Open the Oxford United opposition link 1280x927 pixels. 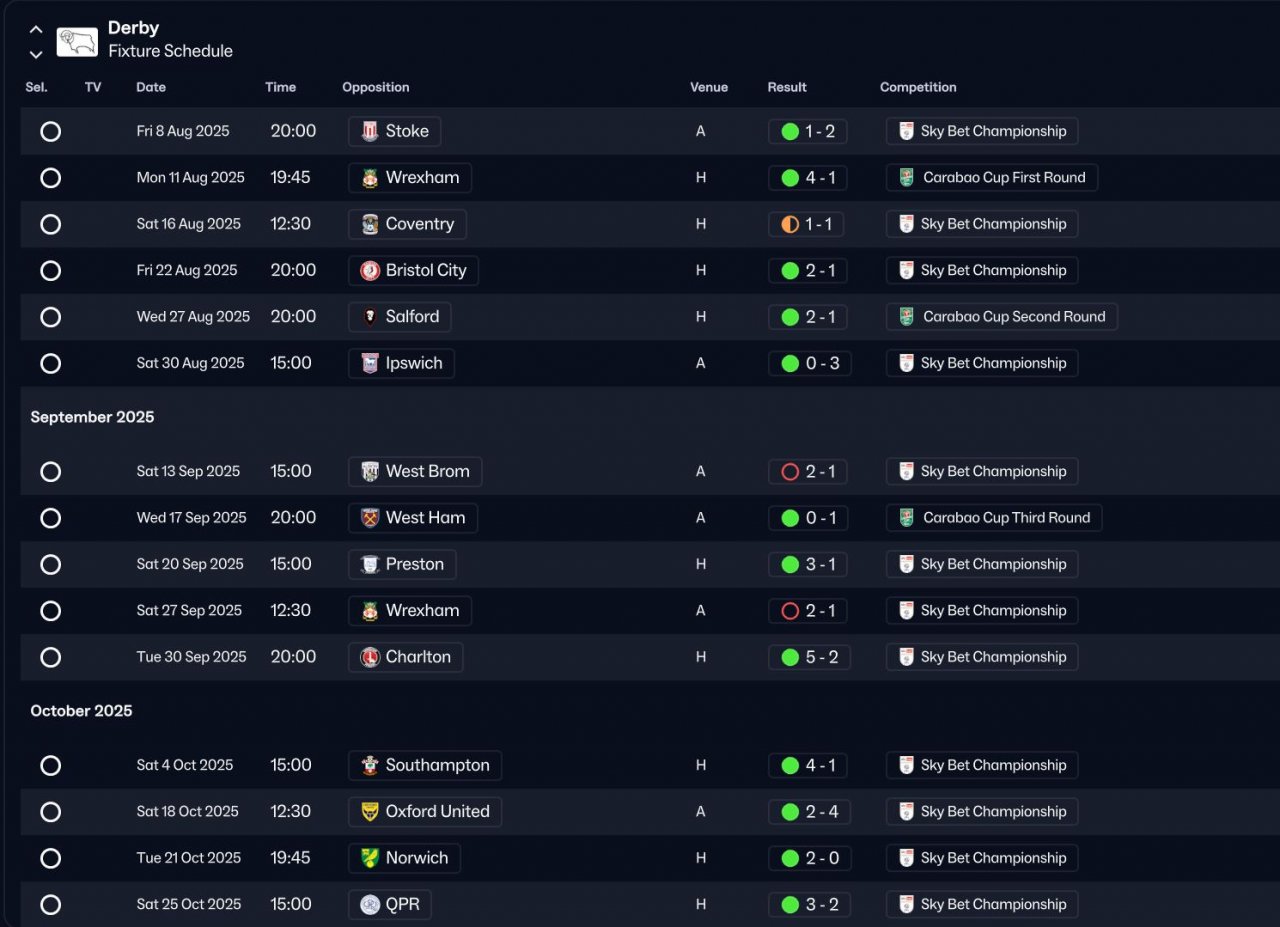tap(437, 812)
